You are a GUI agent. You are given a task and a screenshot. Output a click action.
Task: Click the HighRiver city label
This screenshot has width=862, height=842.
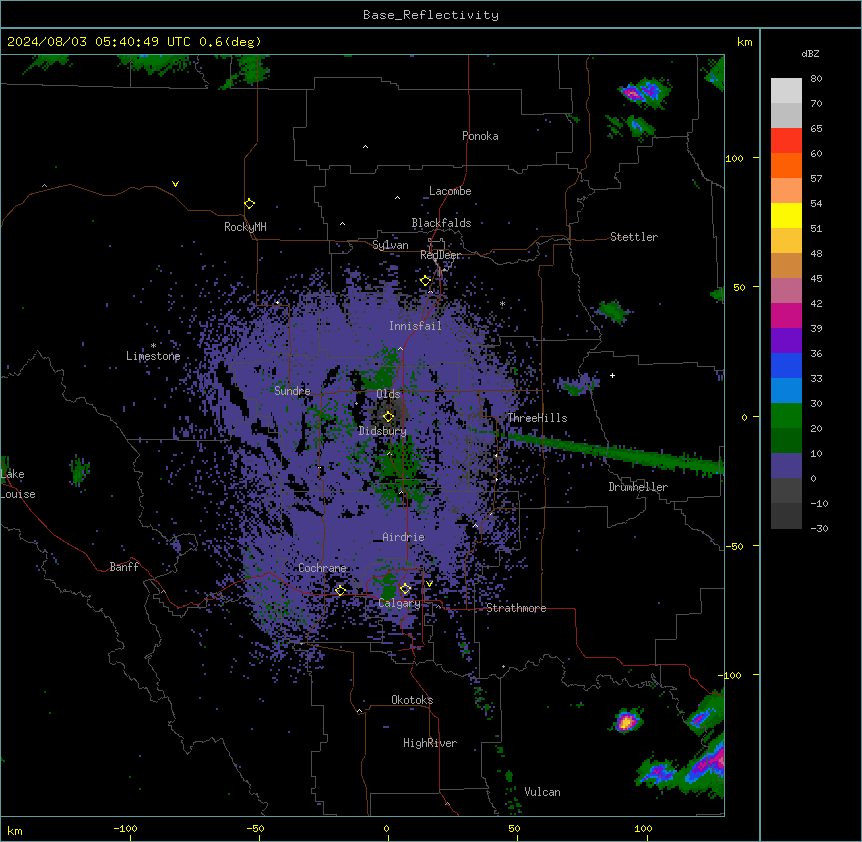(x=430, y=743)
